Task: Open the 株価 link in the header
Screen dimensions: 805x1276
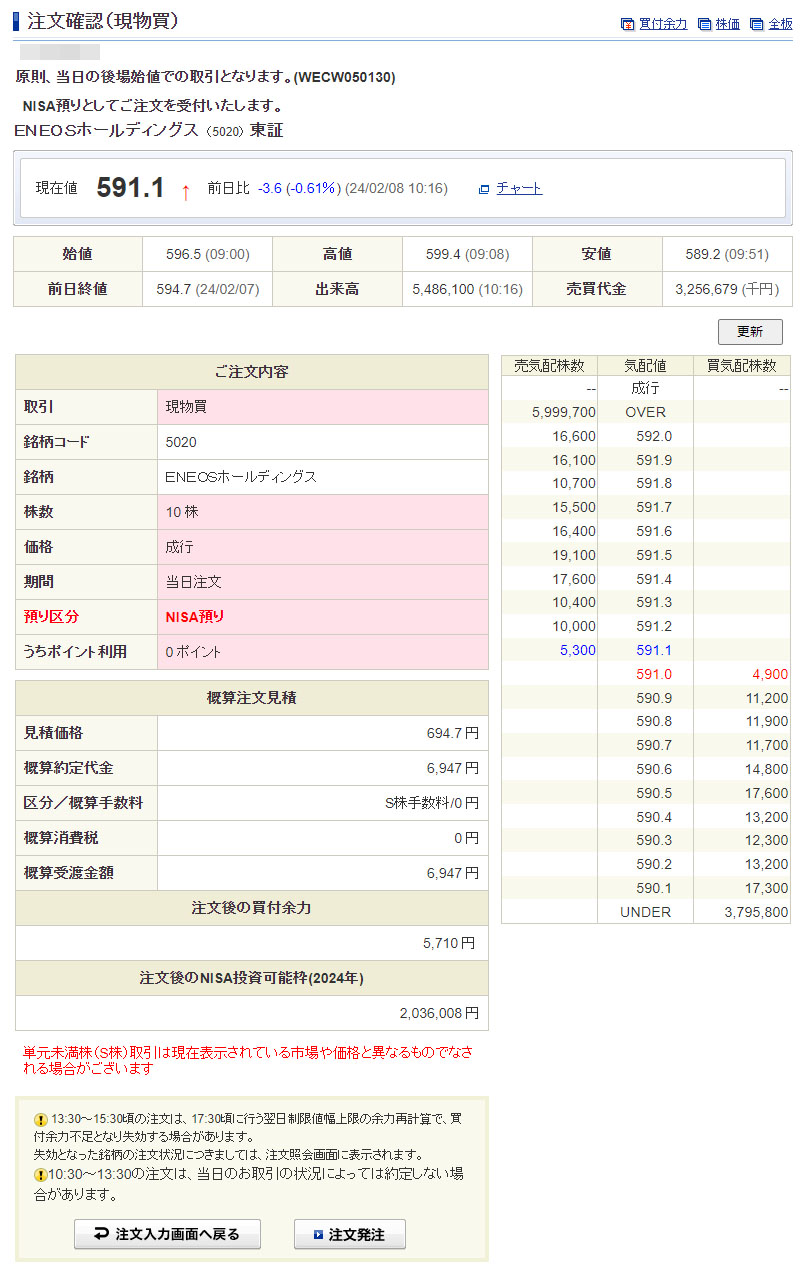Action: [x=728, y=24]
